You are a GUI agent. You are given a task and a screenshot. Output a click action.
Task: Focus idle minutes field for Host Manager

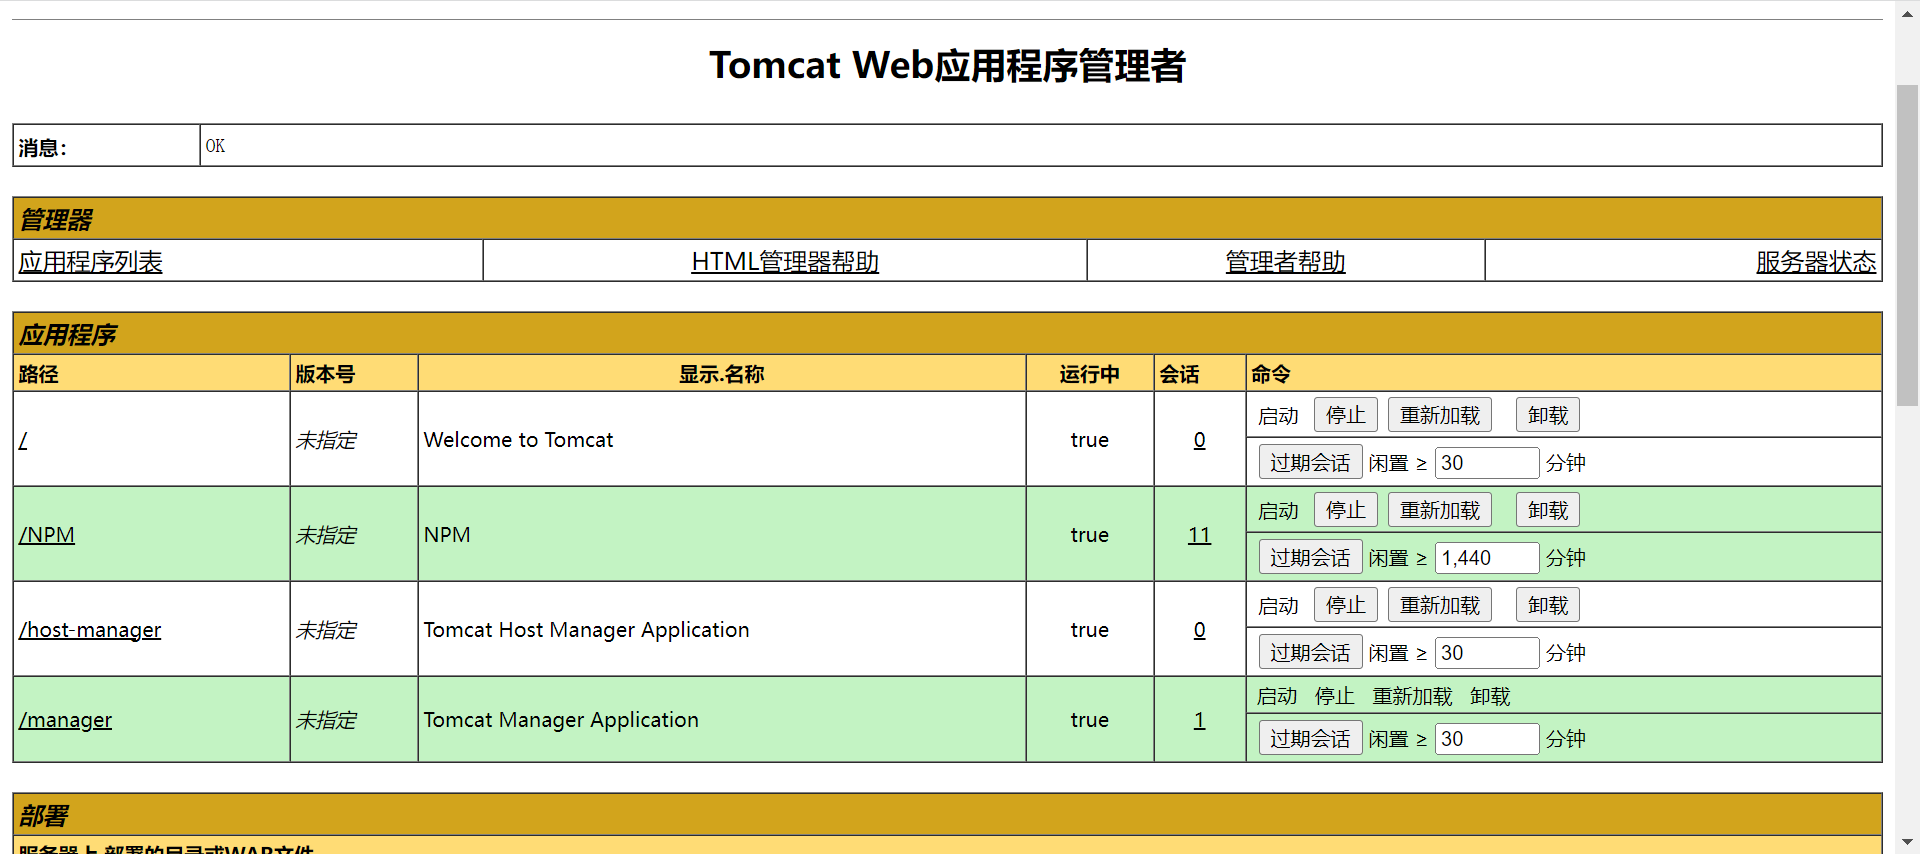coord(1487,653)
